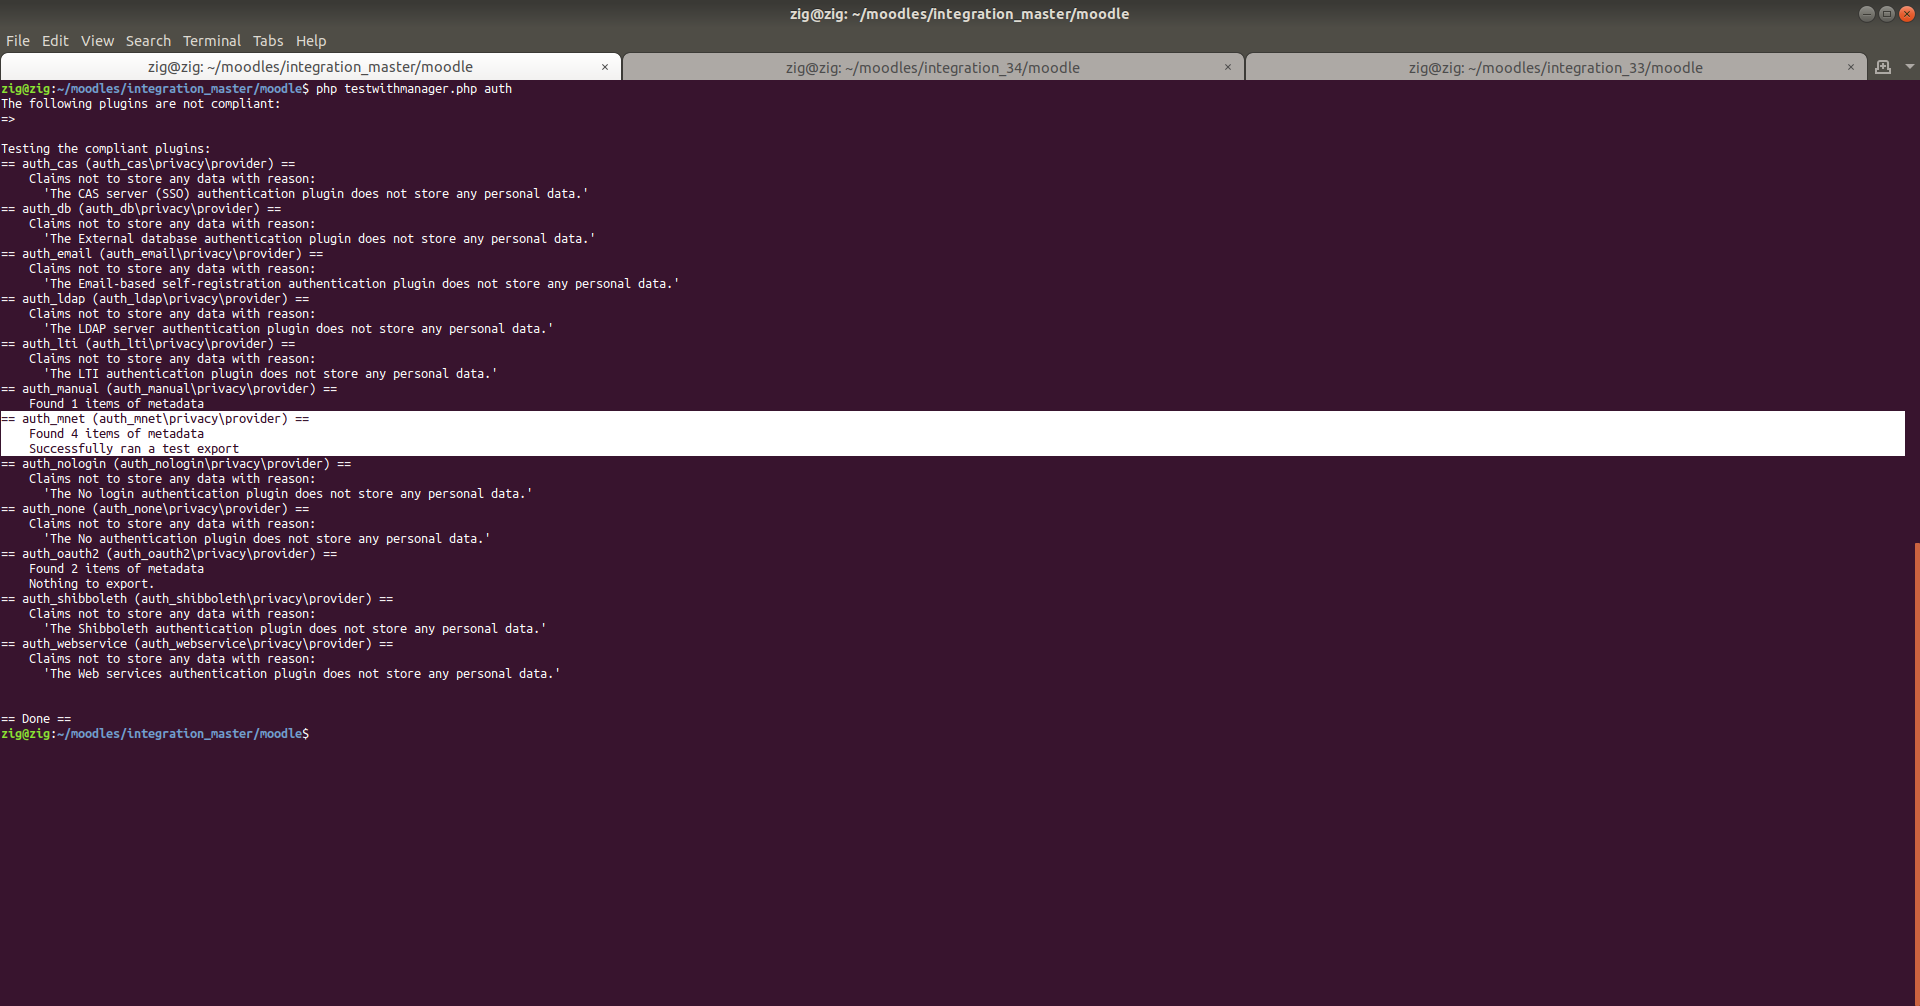
Task: Open the Terminal menu
Action: coord(212,41)
